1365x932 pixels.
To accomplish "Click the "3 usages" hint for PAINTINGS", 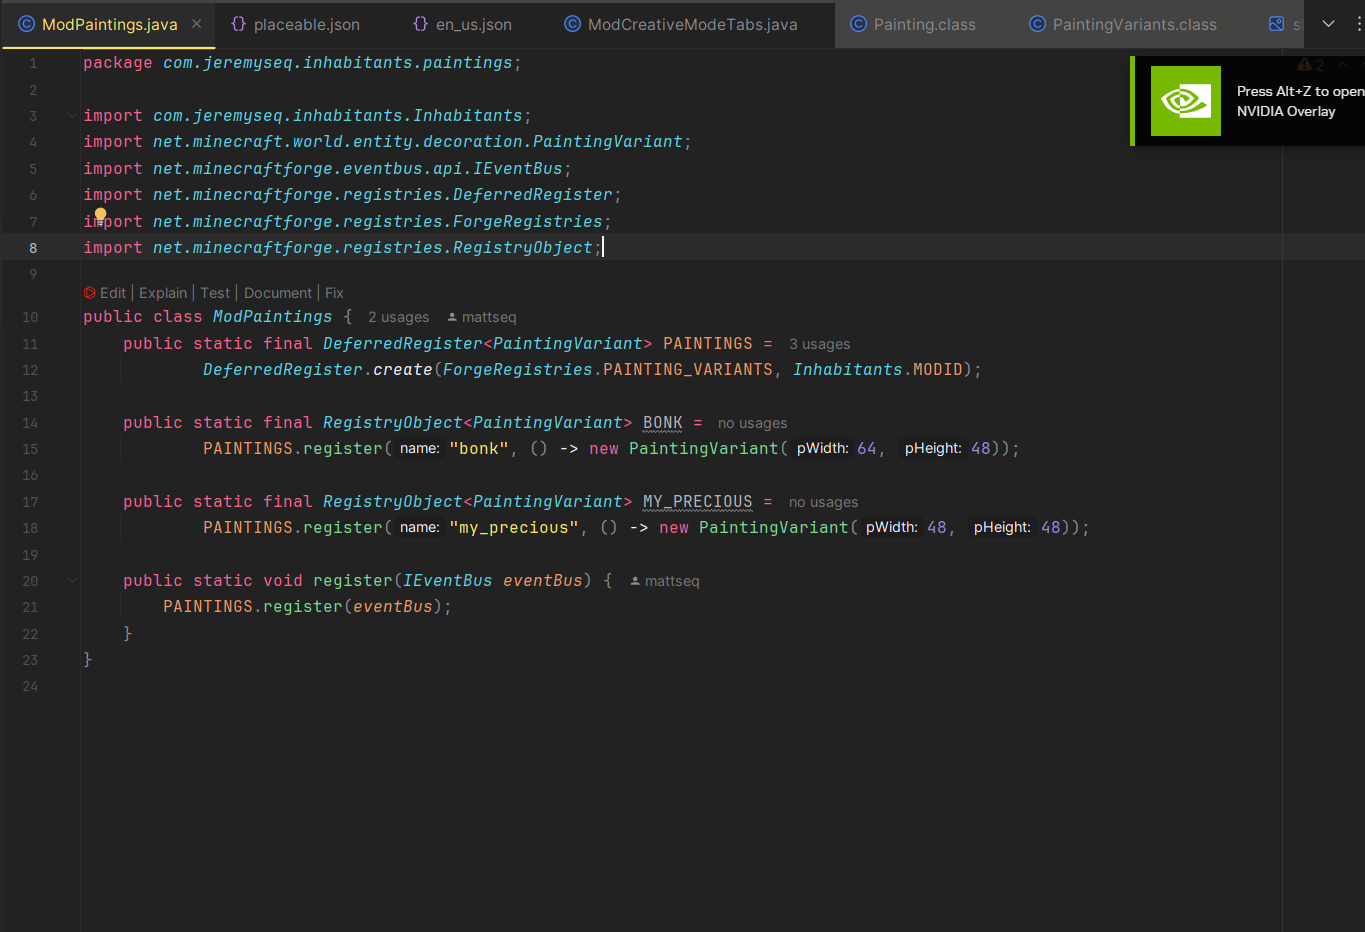I will click(x=819, y=344).
